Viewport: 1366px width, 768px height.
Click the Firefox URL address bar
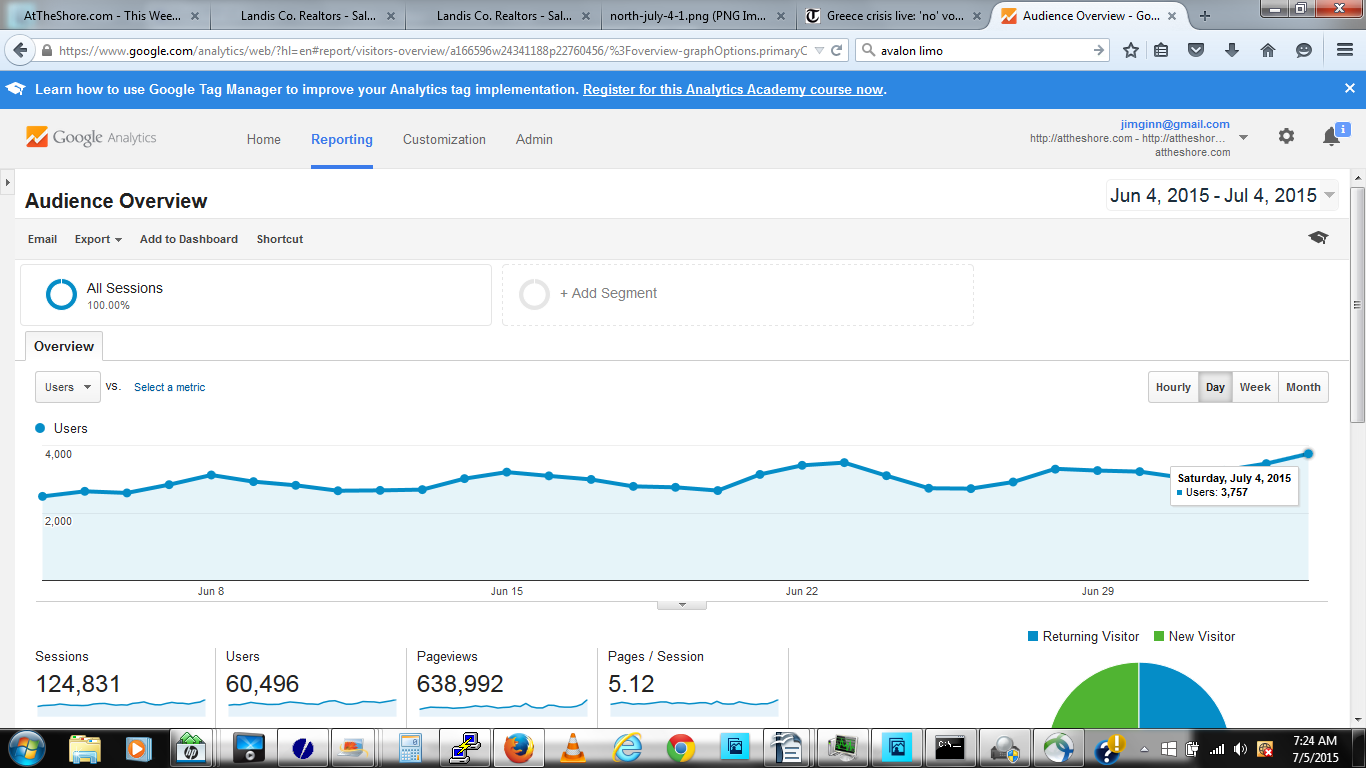(x=430, y=50)
